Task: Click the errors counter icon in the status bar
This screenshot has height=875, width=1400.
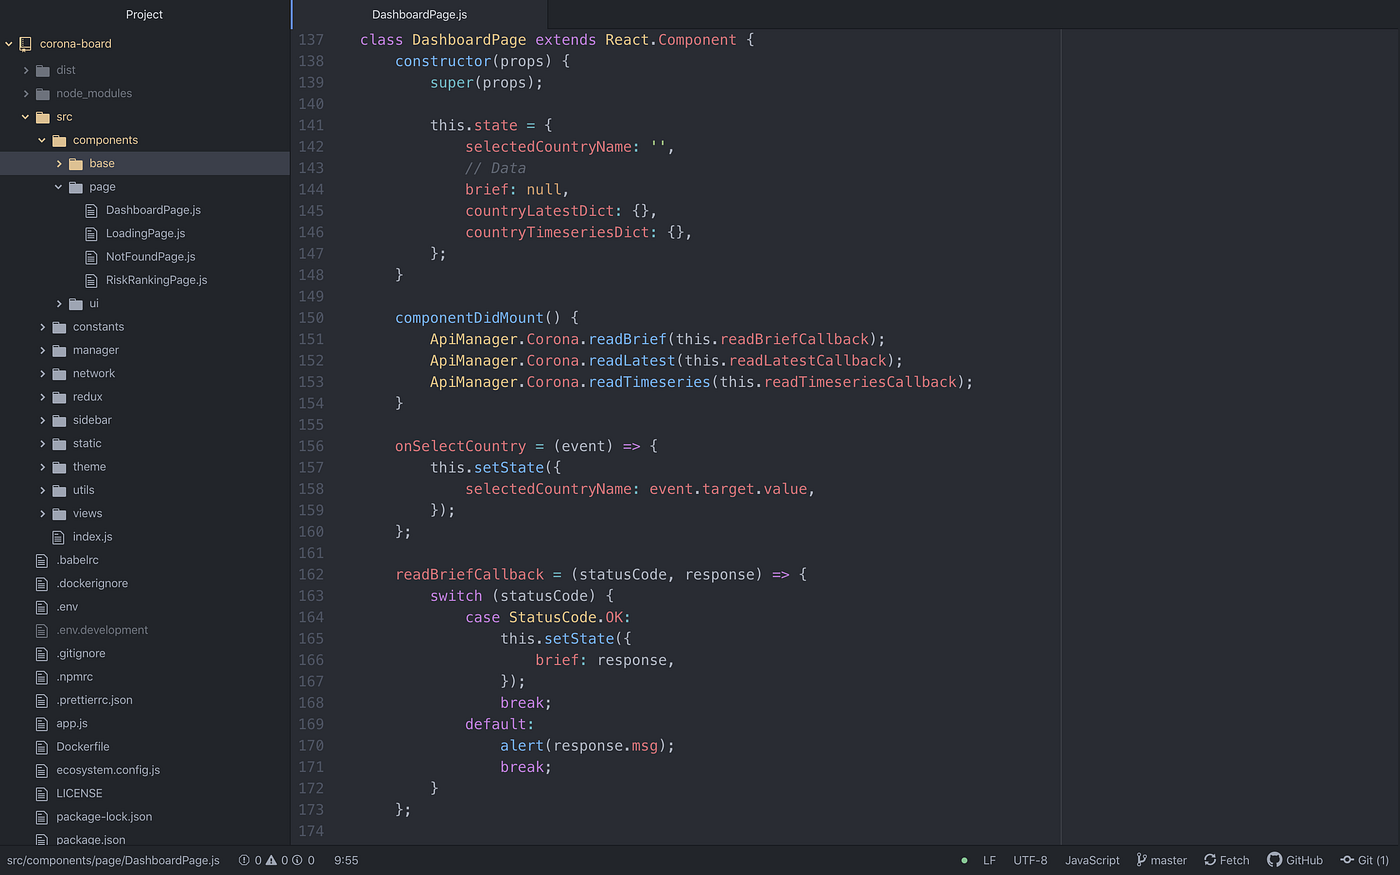Action: [244, 860]
